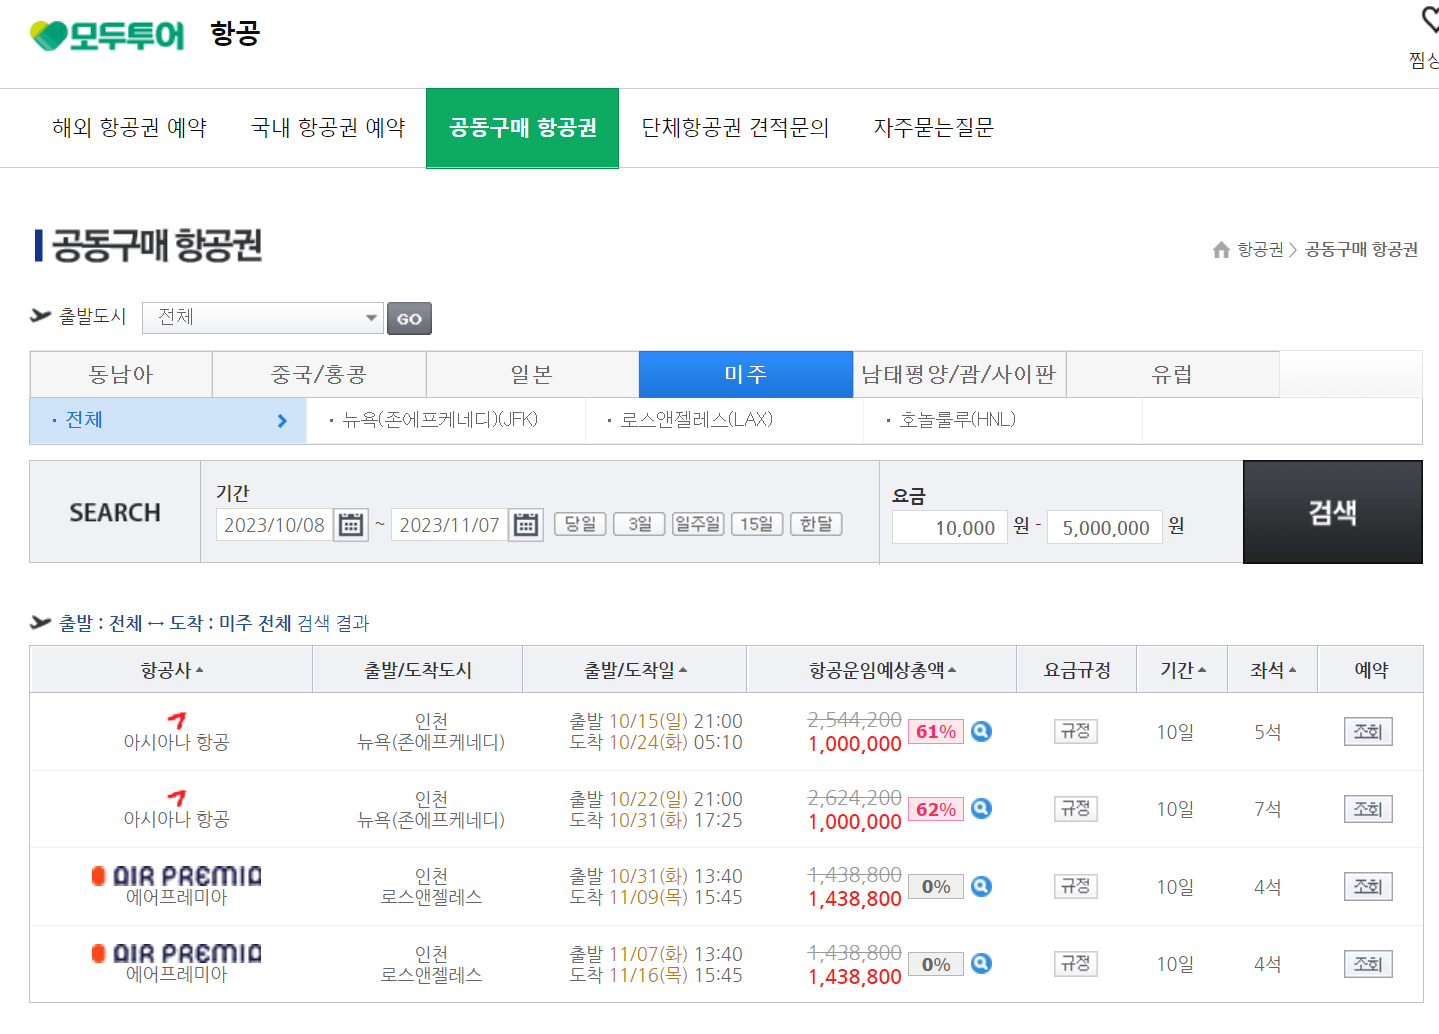The image size is (1439, 1034).
Task: Open the 출발도시 dropdown
Action: tap(262, 317)
